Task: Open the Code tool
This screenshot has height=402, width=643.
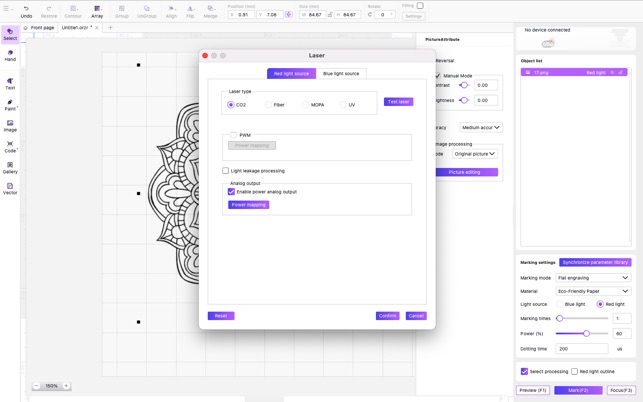Action: click(x=10, y=147)
